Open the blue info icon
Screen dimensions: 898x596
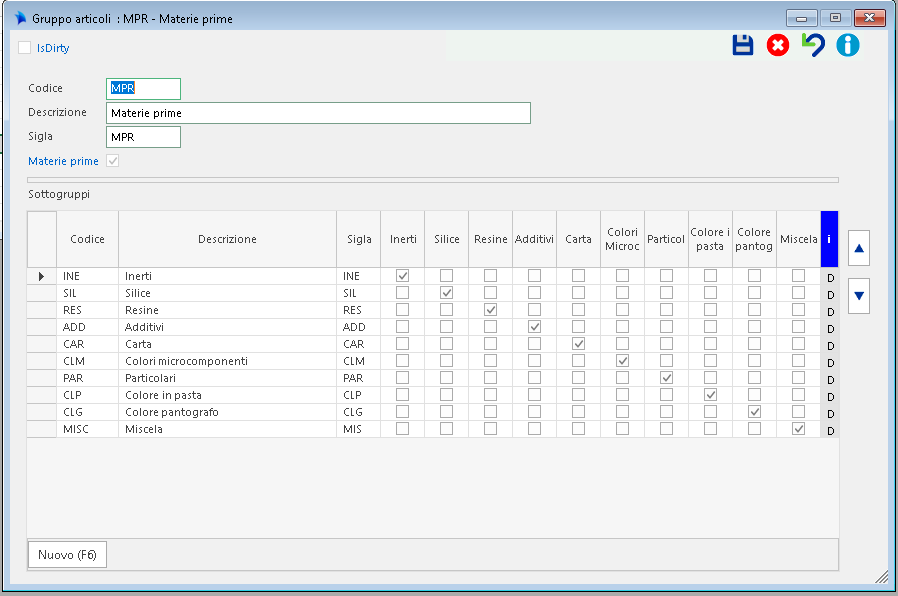point(848,45)
